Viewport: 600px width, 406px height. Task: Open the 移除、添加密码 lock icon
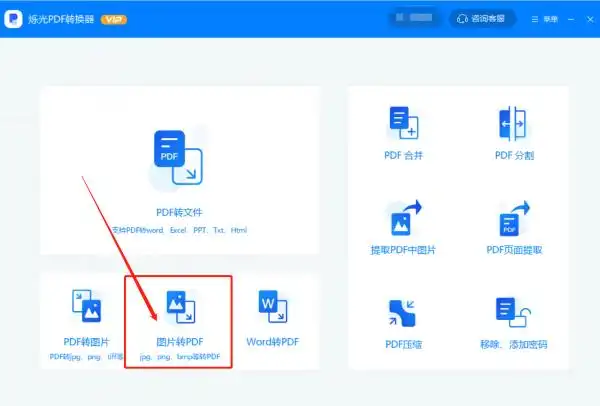click(x=513, y=313)
